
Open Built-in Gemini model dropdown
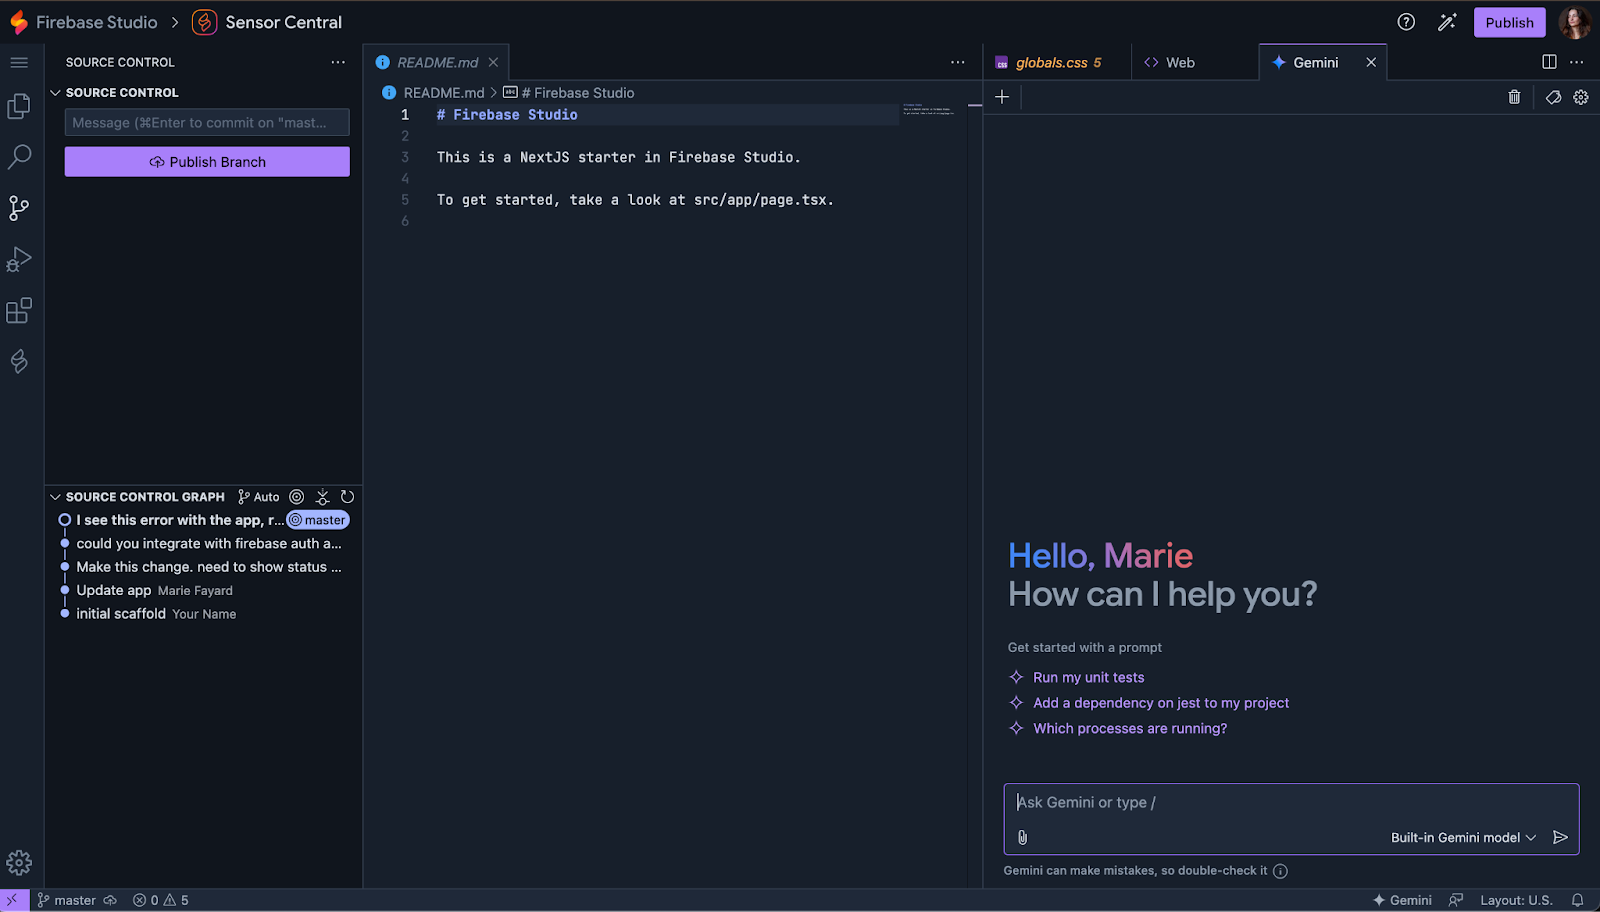click(1463, 838)
